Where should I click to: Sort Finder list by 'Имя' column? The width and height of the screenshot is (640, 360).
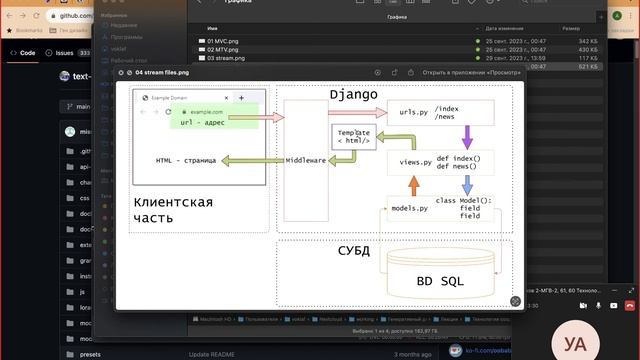point(212,29)
